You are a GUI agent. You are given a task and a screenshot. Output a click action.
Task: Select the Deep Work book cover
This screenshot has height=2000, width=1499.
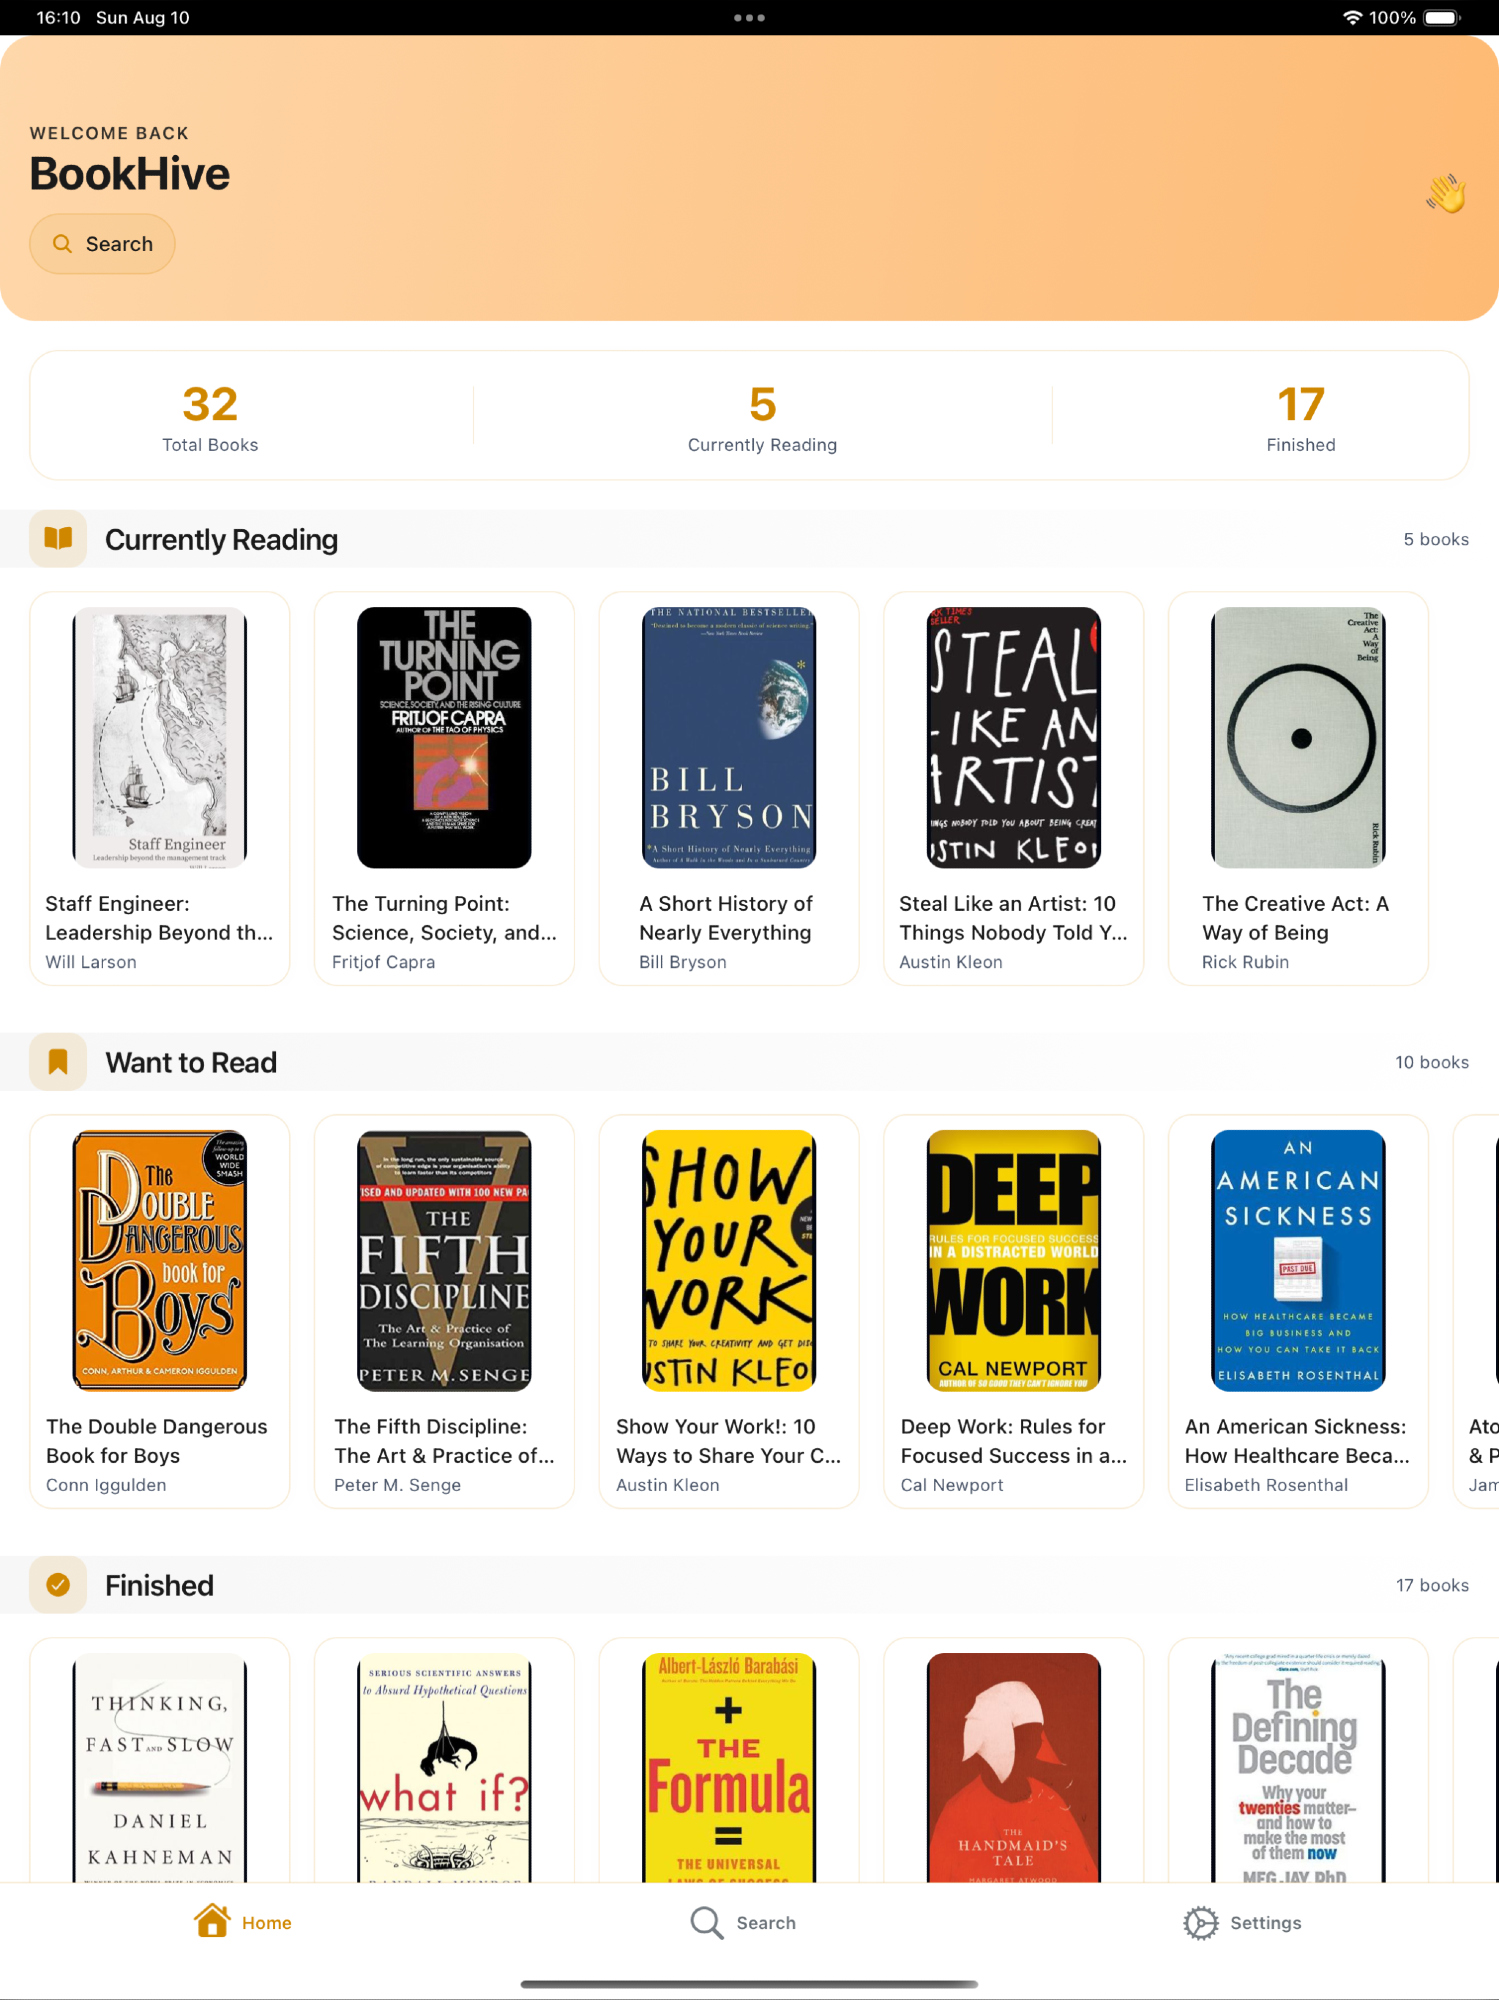click(x=1013, y=1260)
